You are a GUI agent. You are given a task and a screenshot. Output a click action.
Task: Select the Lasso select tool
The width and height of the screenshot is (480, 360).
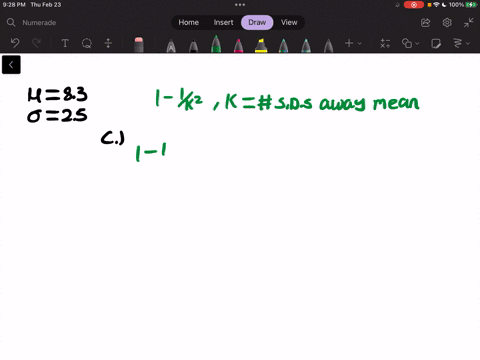(x=87, y=43)
